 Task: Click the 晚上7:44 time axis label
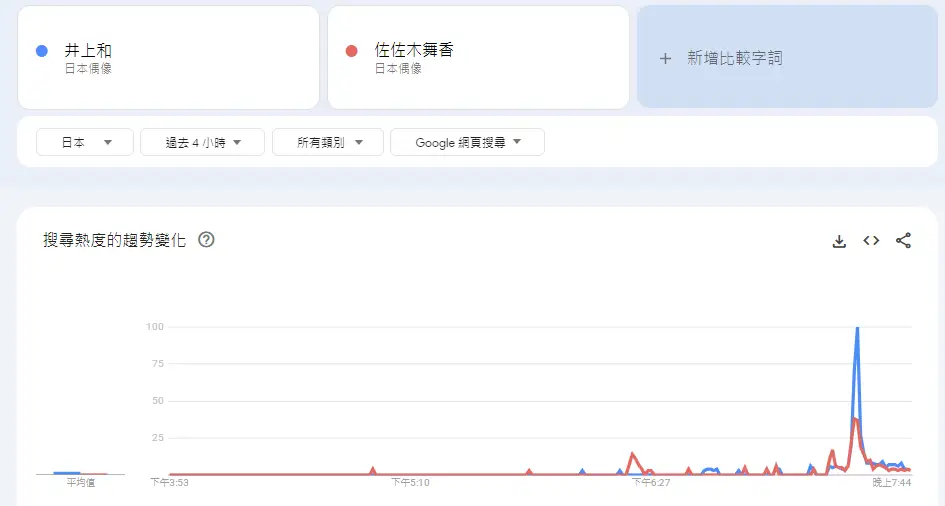(891, 483)
